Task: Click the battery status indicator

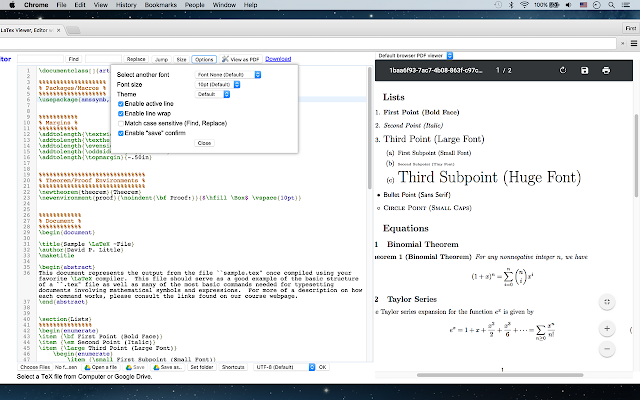Action: click(547, 5)
